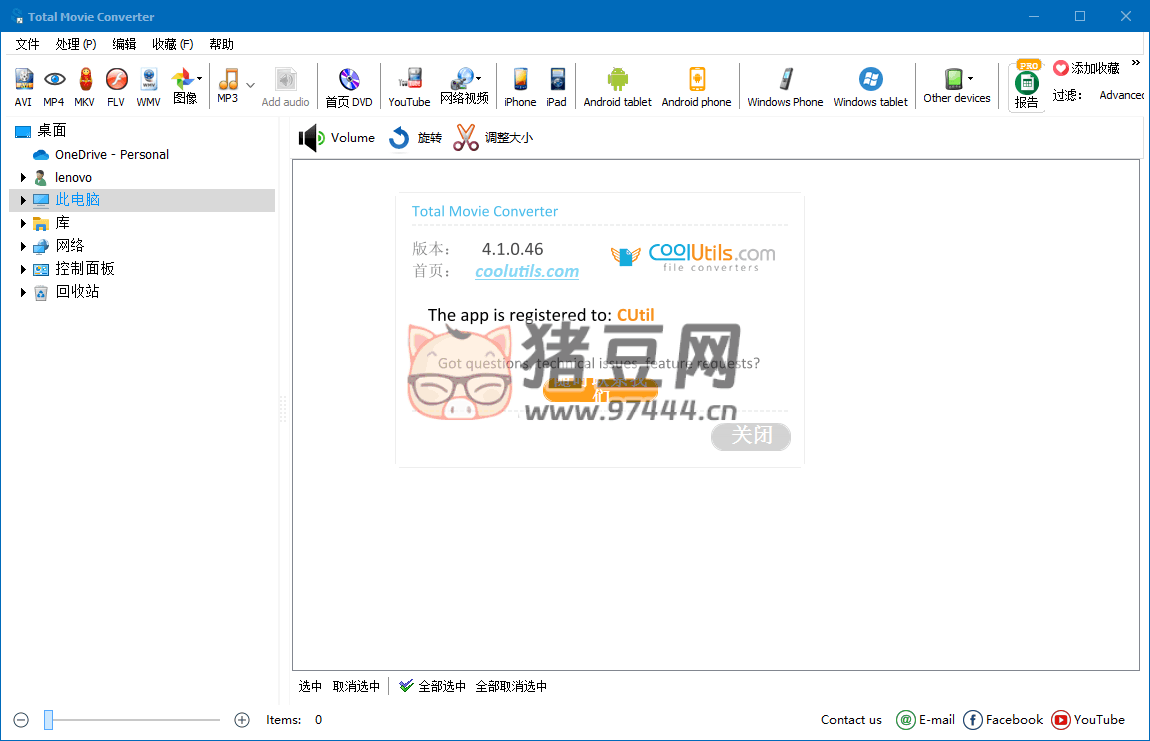Expand the 控制面板 tree node
The width and height of the screenshot is (1150, 741).
23,269
